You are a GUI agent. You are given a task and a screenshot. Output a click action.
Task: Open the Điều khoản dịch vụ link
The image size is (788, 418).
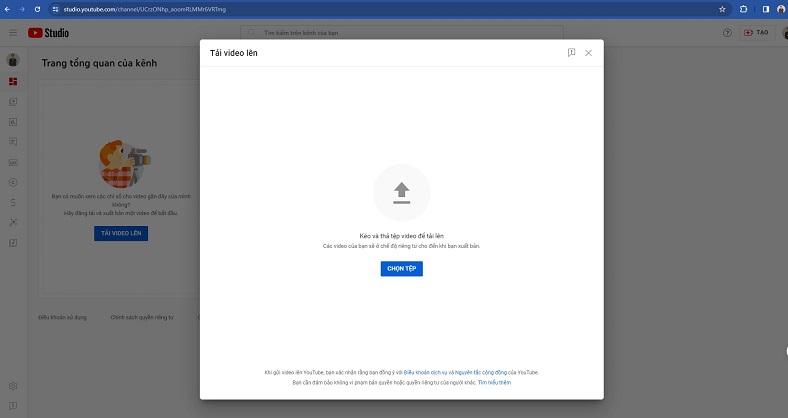click(425, 373)
